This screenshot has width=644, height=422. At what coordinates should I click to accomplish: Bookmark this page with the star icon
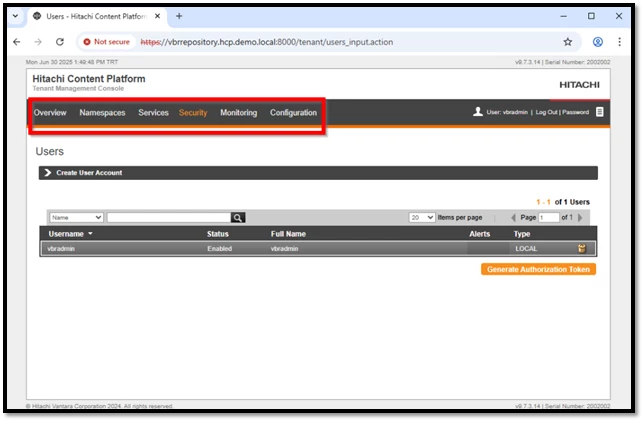[568, 42]
